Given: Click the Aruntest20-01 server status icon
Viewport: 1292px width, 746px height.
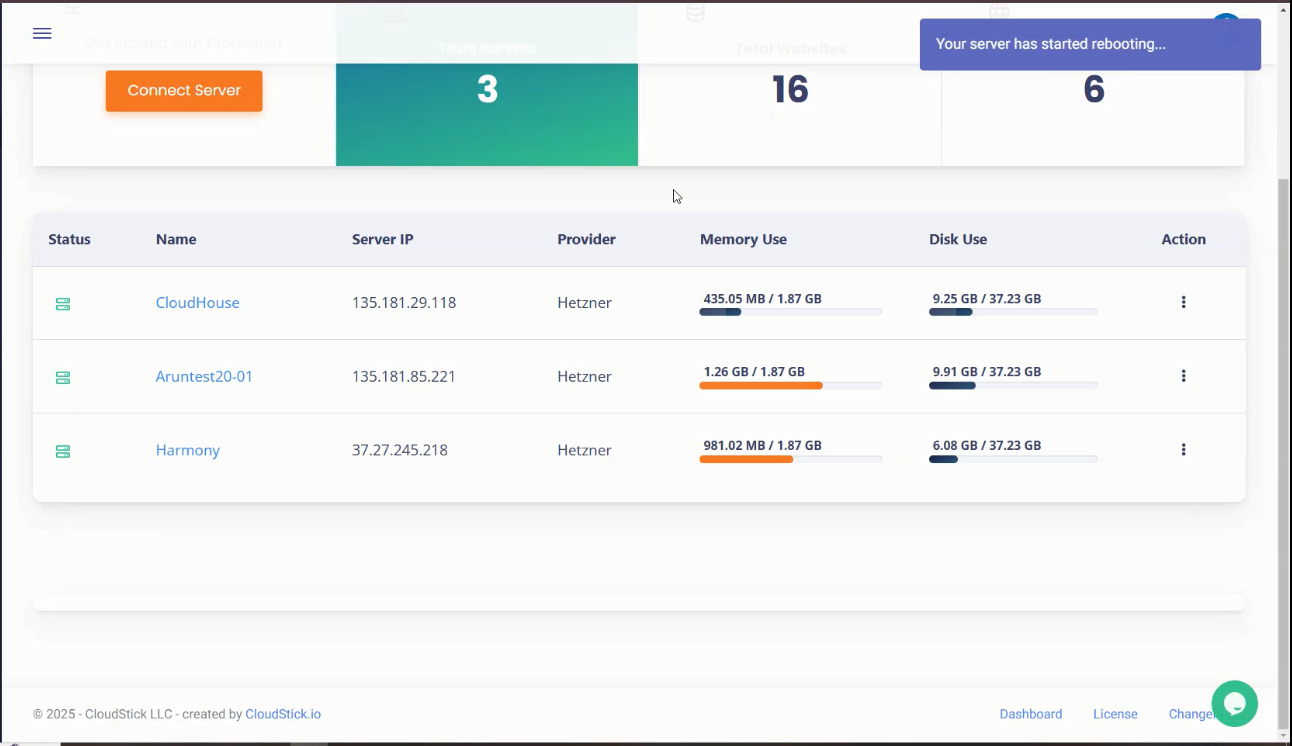Looking at the screenshot, I should click(63, 378).
